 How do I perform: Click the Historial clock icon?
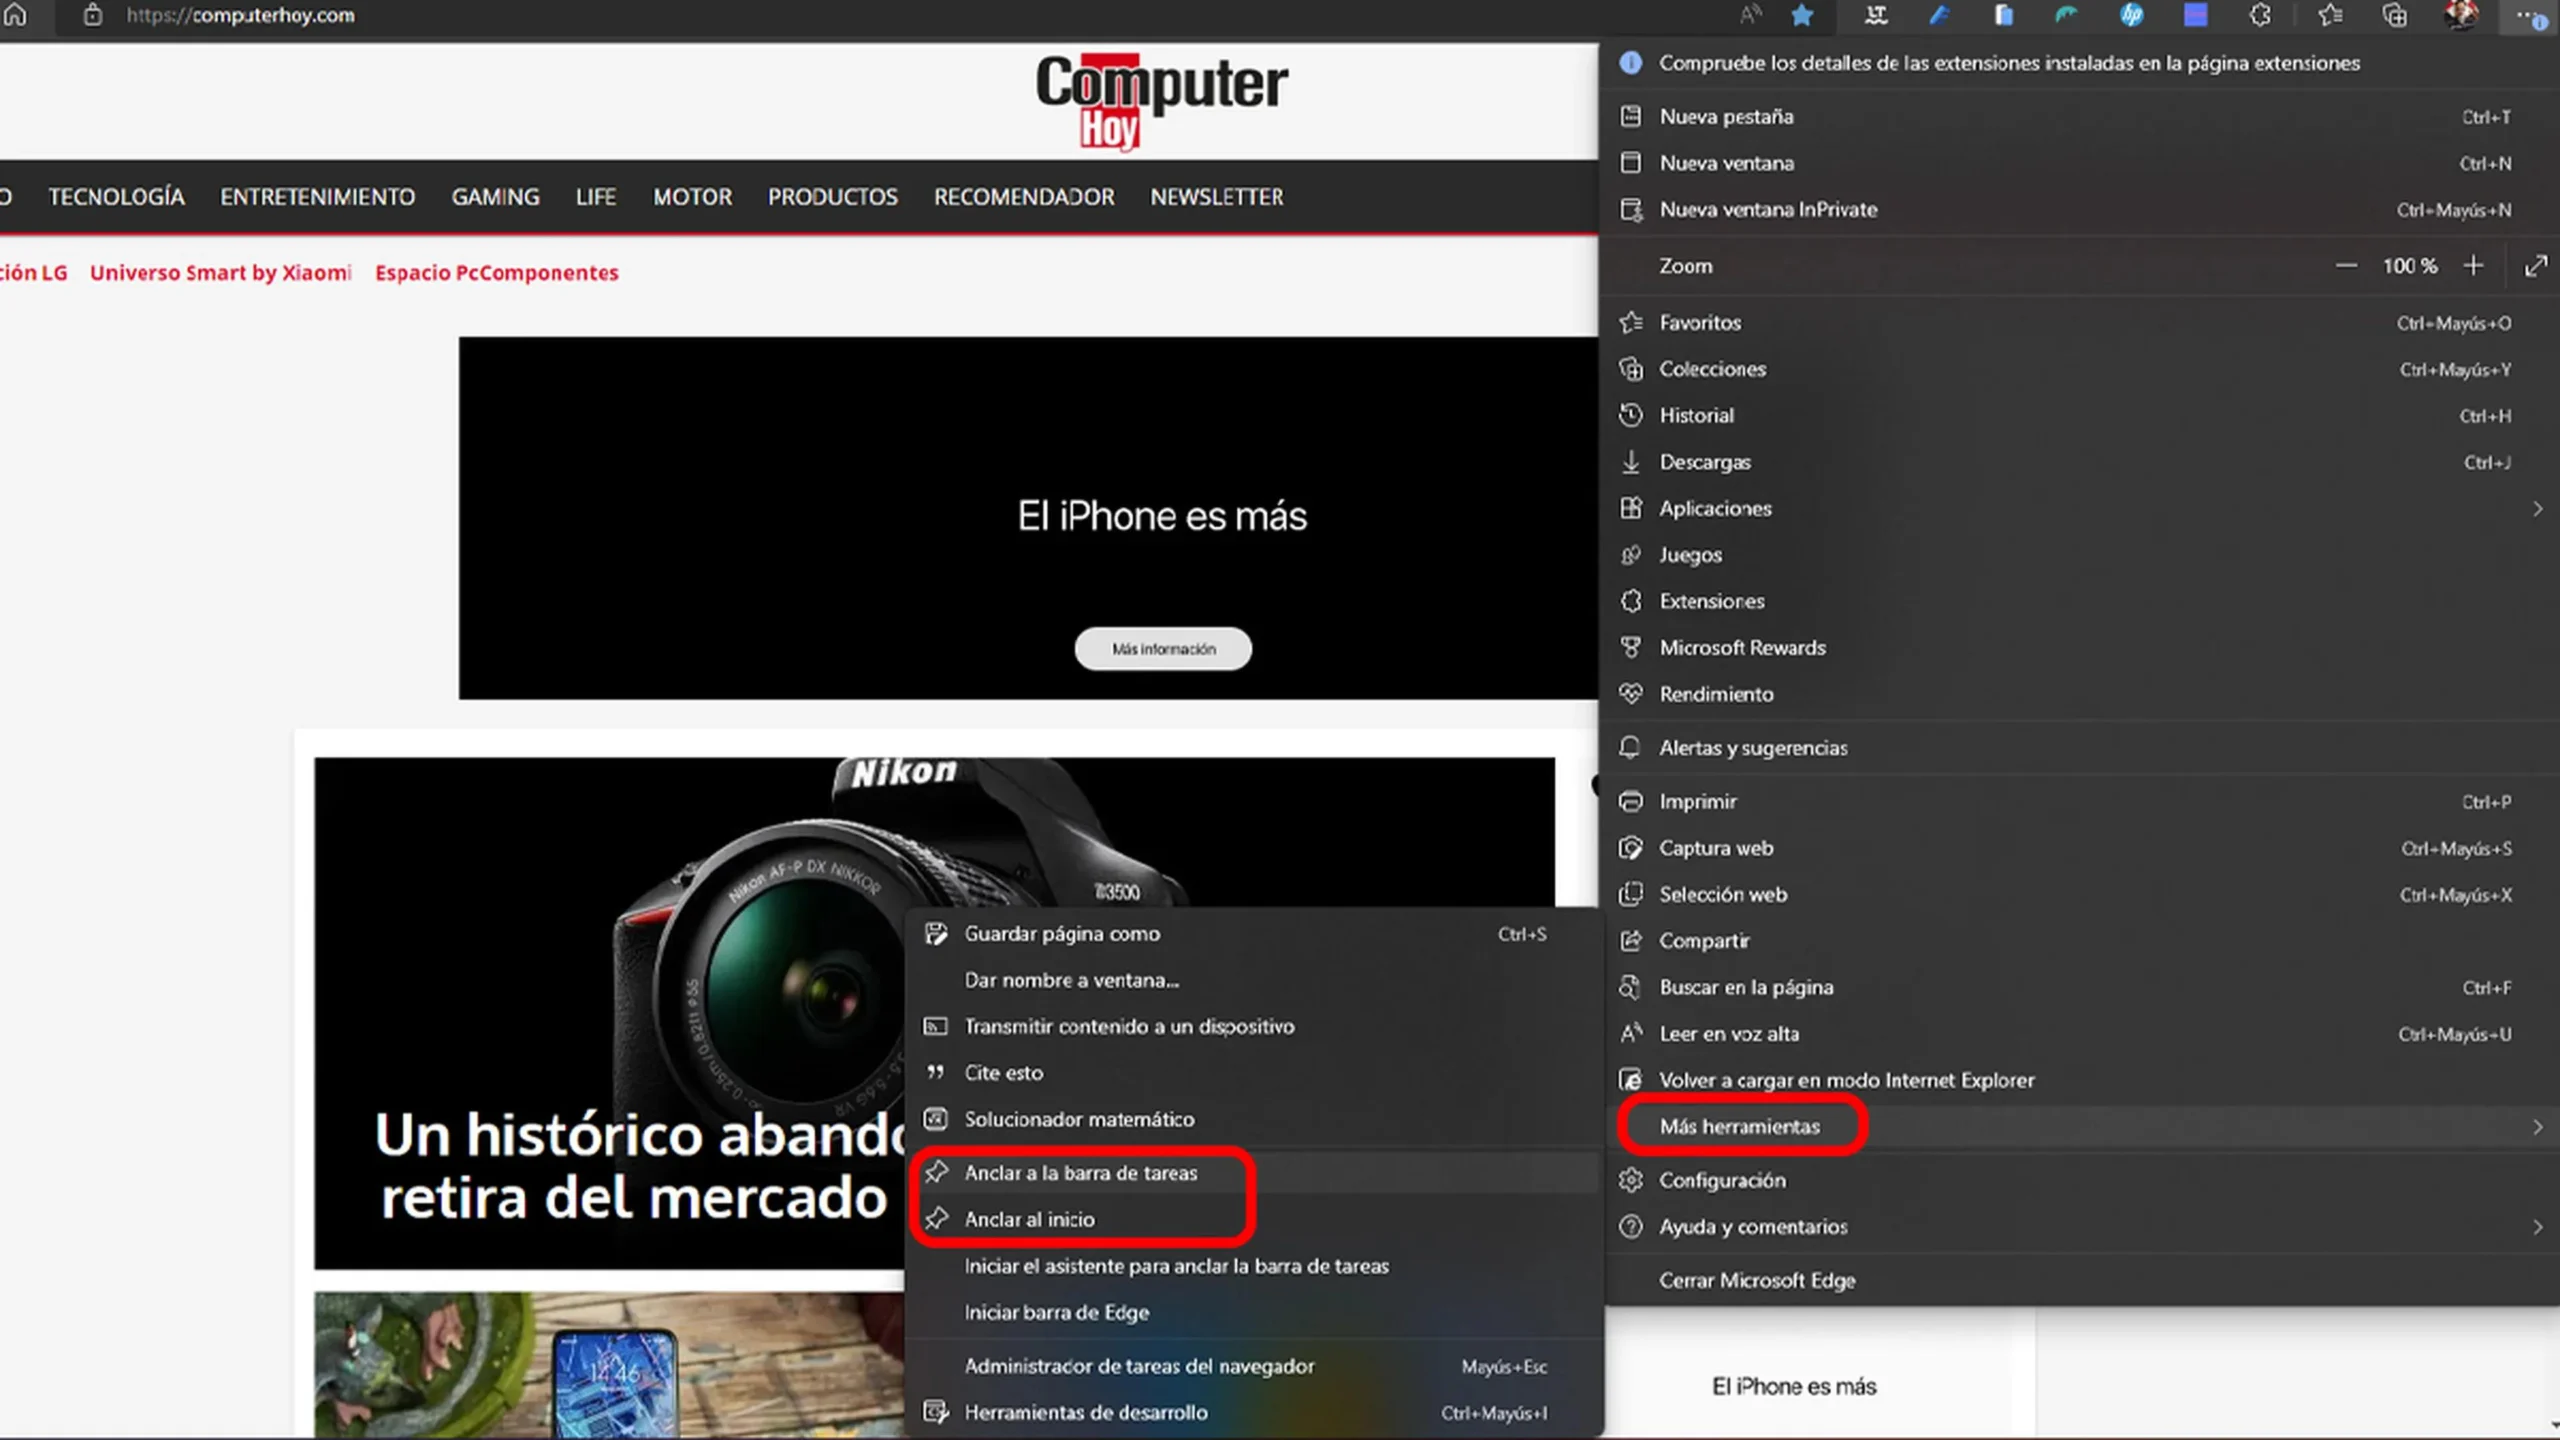coord(1631,415)
